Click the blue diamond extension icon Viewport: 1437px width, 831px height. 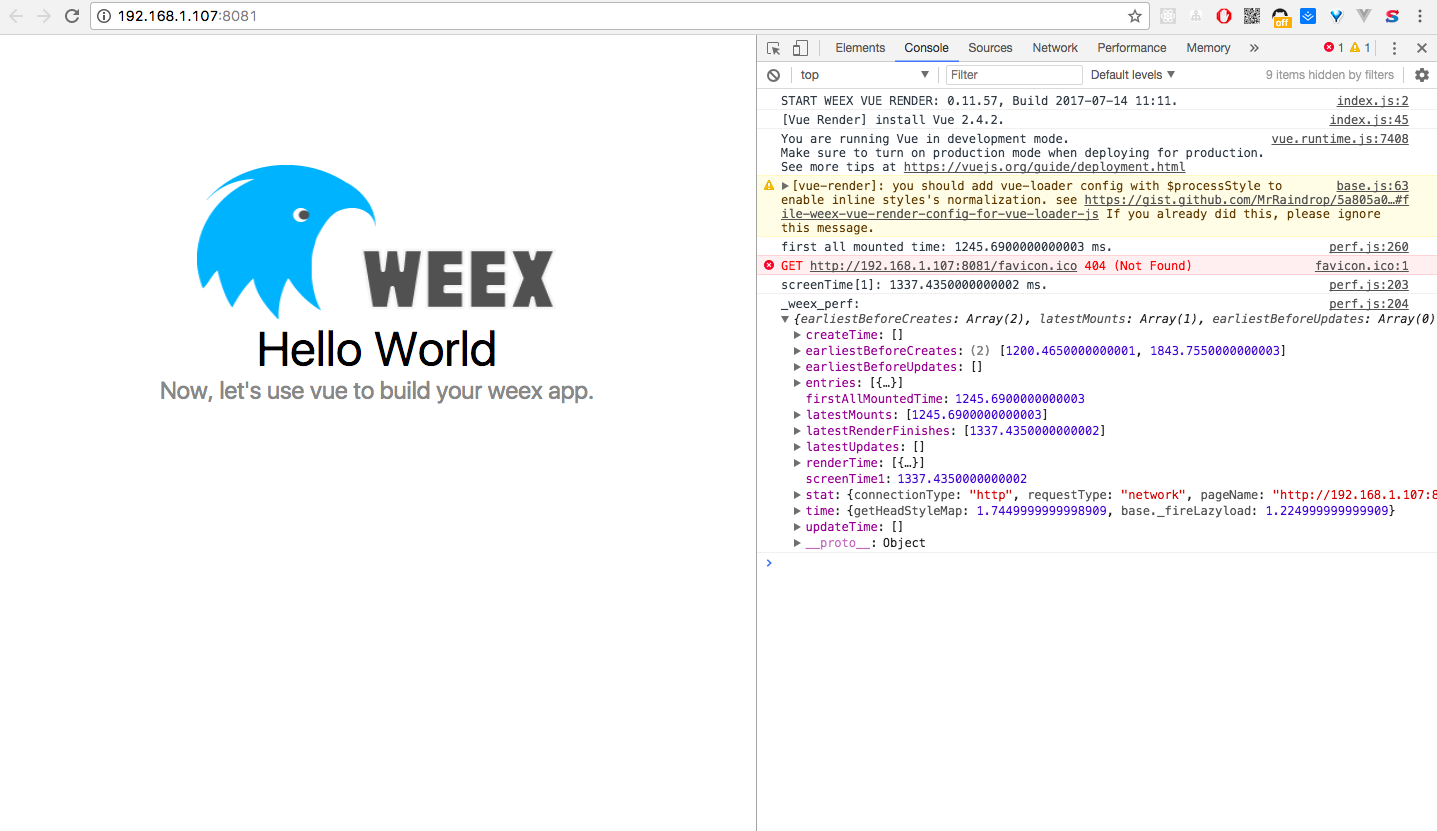[x=1336, y=16]
